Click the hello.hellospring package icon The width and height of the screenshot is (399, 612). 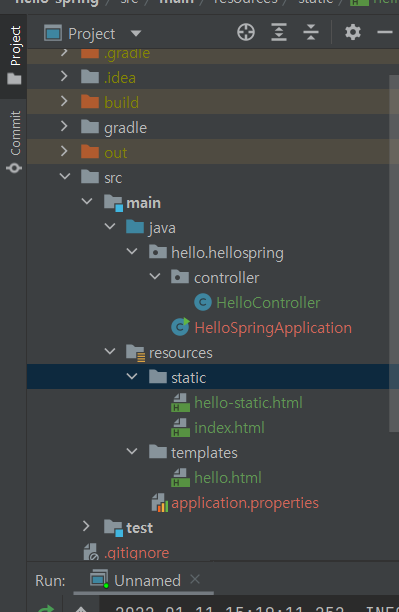158,252
